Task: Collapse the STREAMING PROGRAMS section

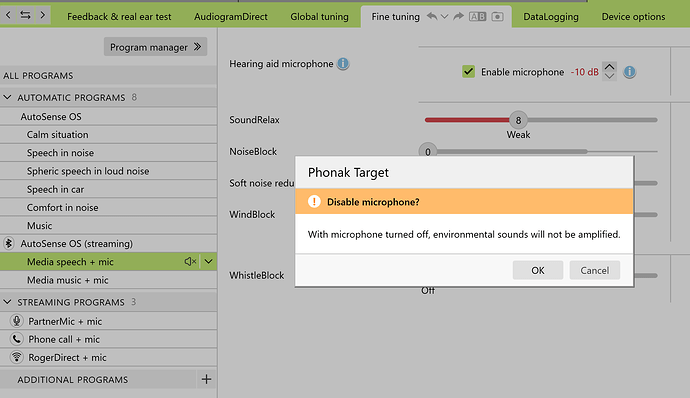Action: point(7,302)
